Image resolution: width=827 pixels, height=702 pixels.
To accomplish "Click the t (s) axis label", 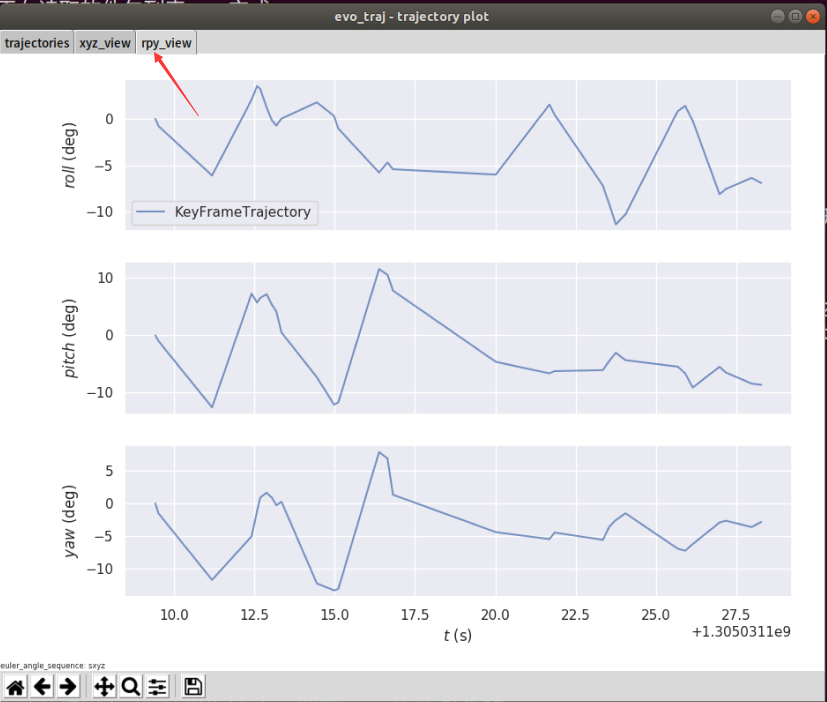I will pyautogui.click(x=457, y=636).
